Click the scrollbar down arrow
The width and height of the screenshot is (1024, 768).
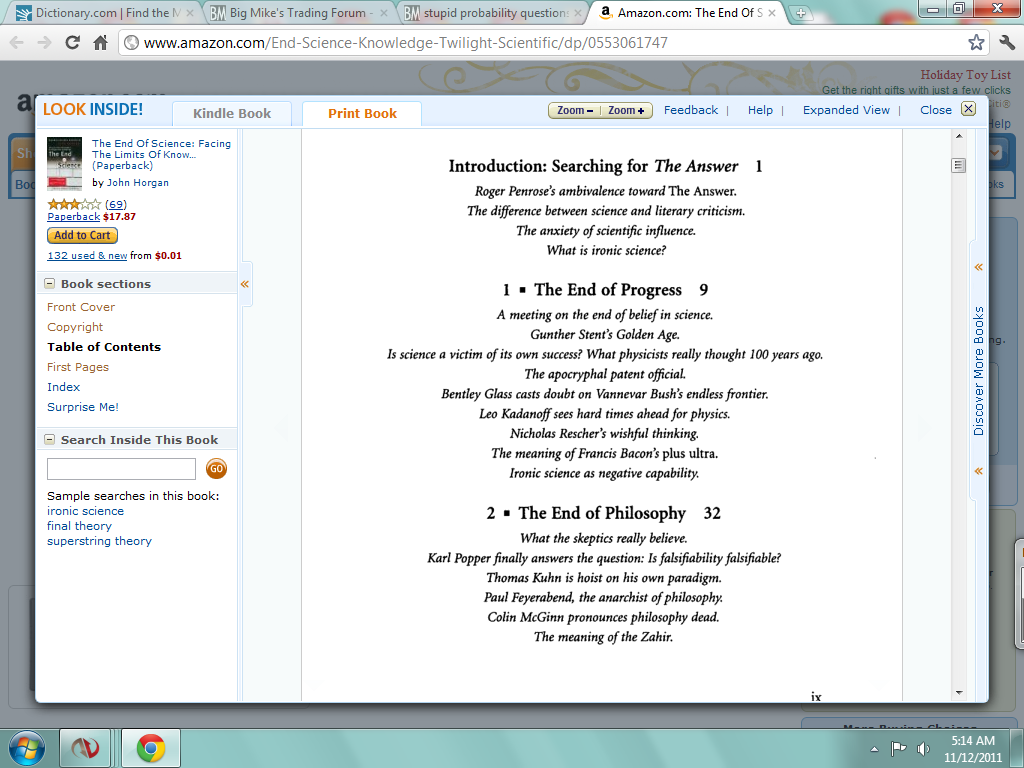959,692
